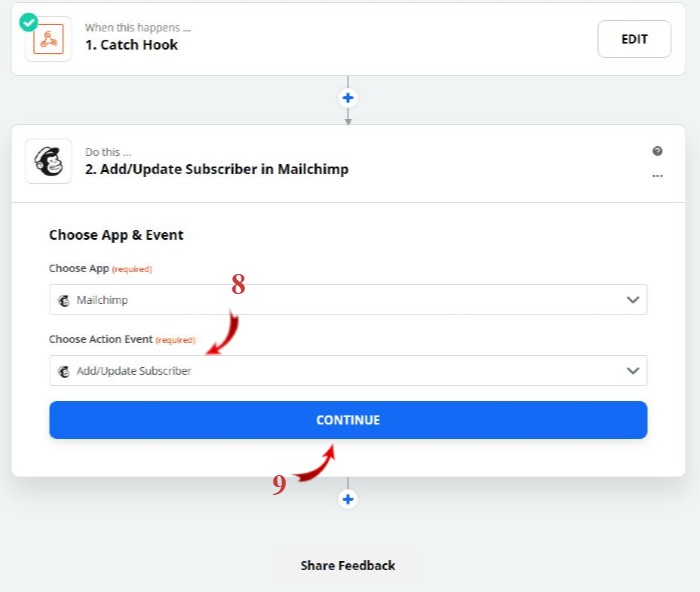Select the 1. Catch Hook step title
The image size is (700, 592).
pyautogui.click(x=131, y=45)
